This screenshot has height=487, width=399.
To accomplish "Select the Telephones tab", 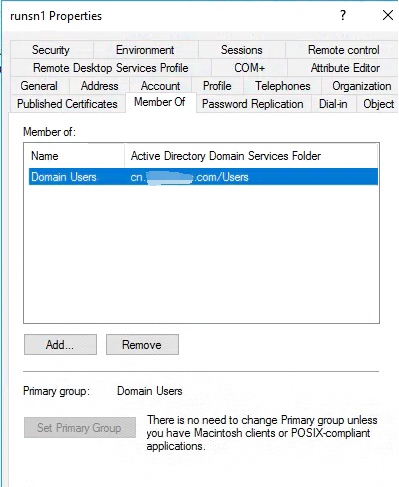I will point(283,86).
